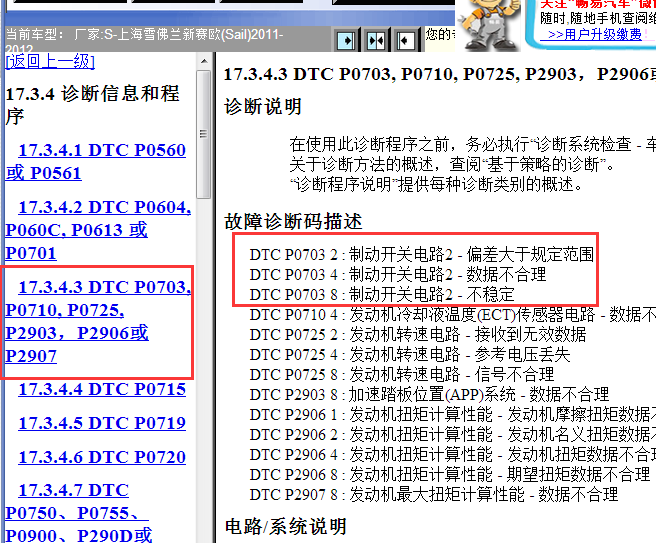The image size is (656, 543).
Task: Click the DTC P2906 2 line
Action: coord(453,435)
